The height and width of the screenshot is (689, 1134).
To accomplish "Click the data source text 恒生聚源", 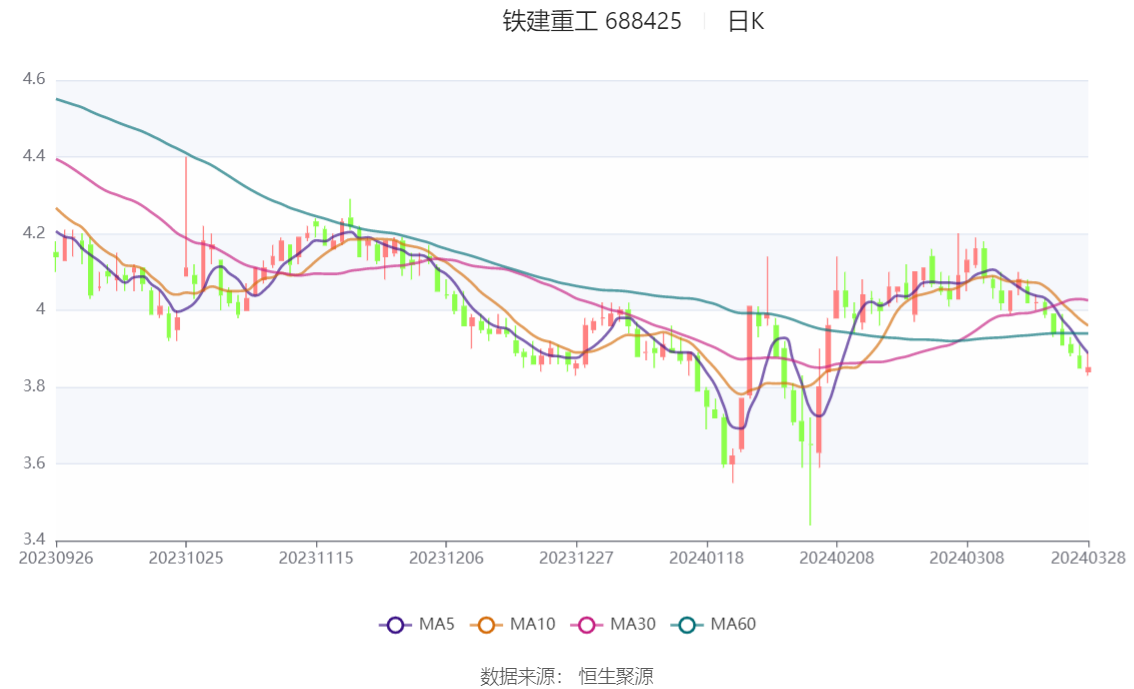I will pos(616,677).
